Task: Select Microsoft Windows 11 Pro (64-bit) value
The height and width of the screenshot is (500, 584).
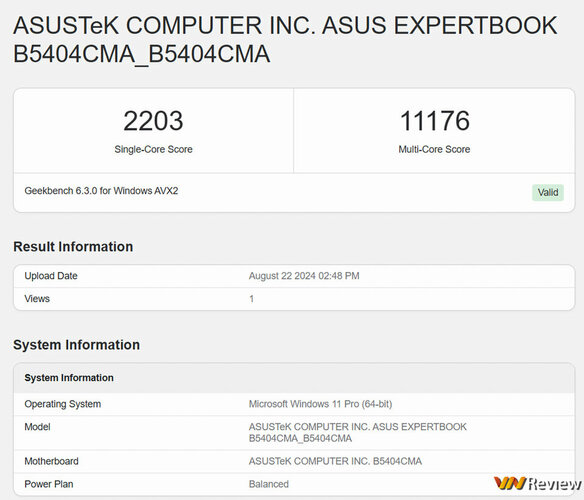Action: click(320, 404)
